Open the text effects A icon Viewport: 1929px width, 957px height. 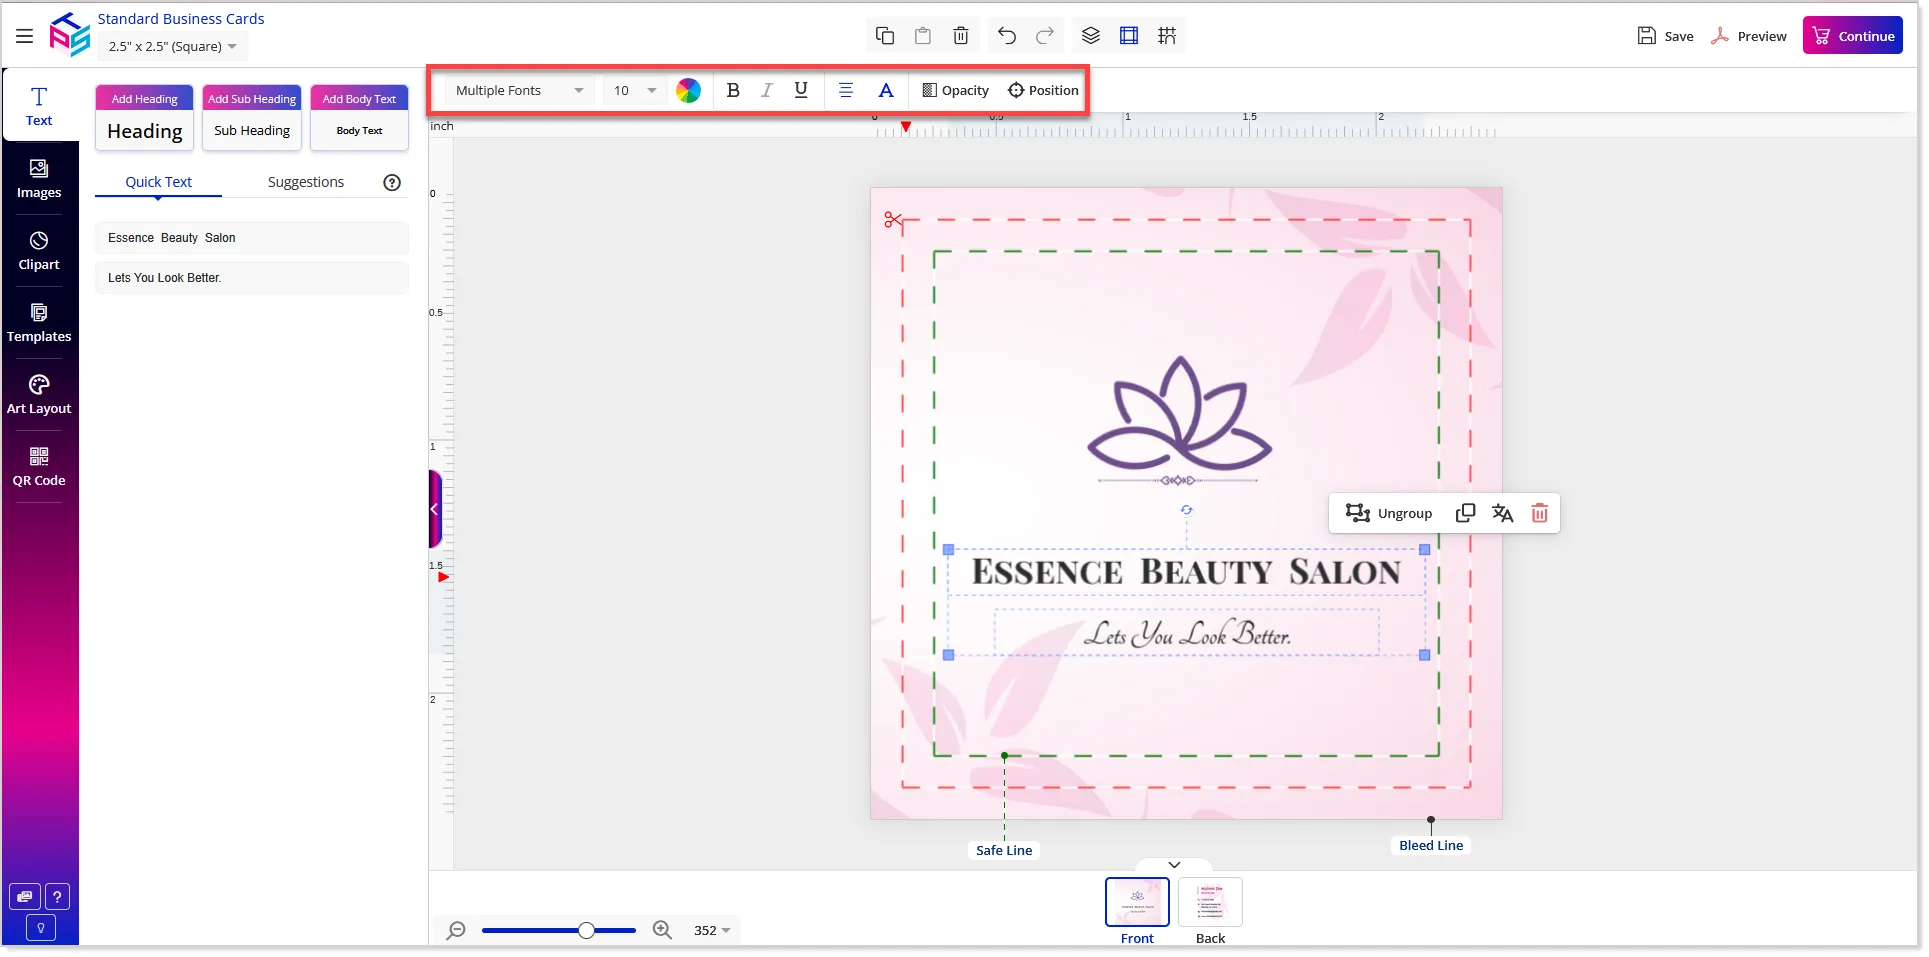pyautogui.click(x=886, y=90)
